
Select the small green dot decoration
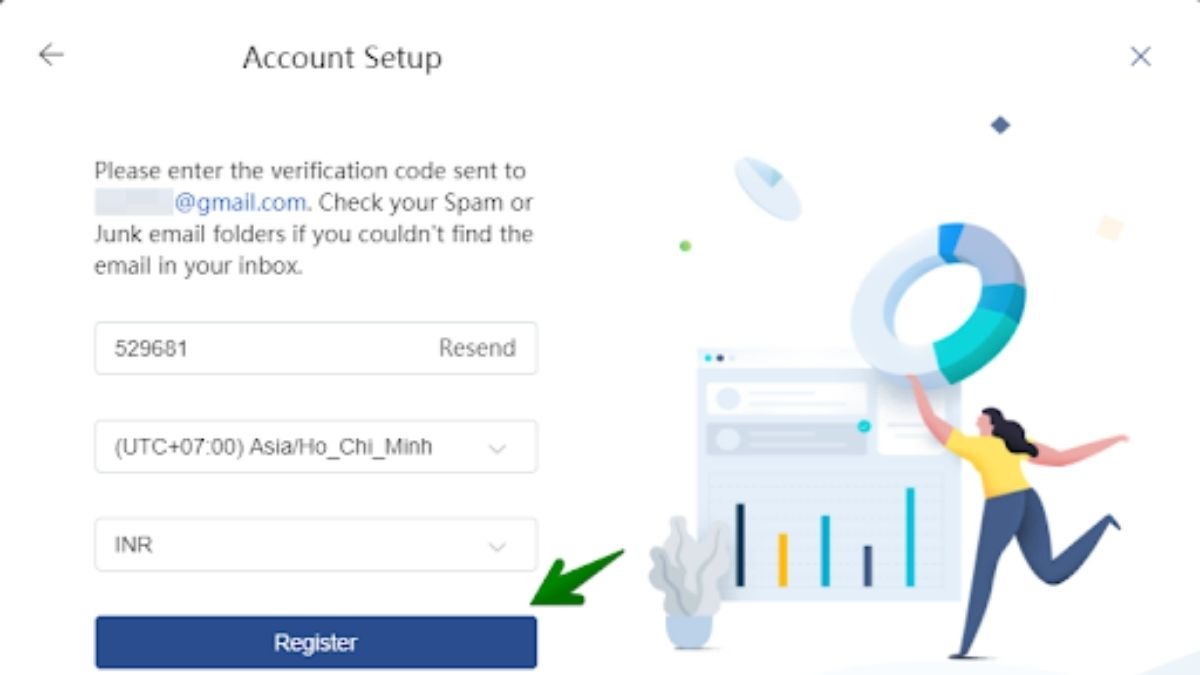point(685,245)
